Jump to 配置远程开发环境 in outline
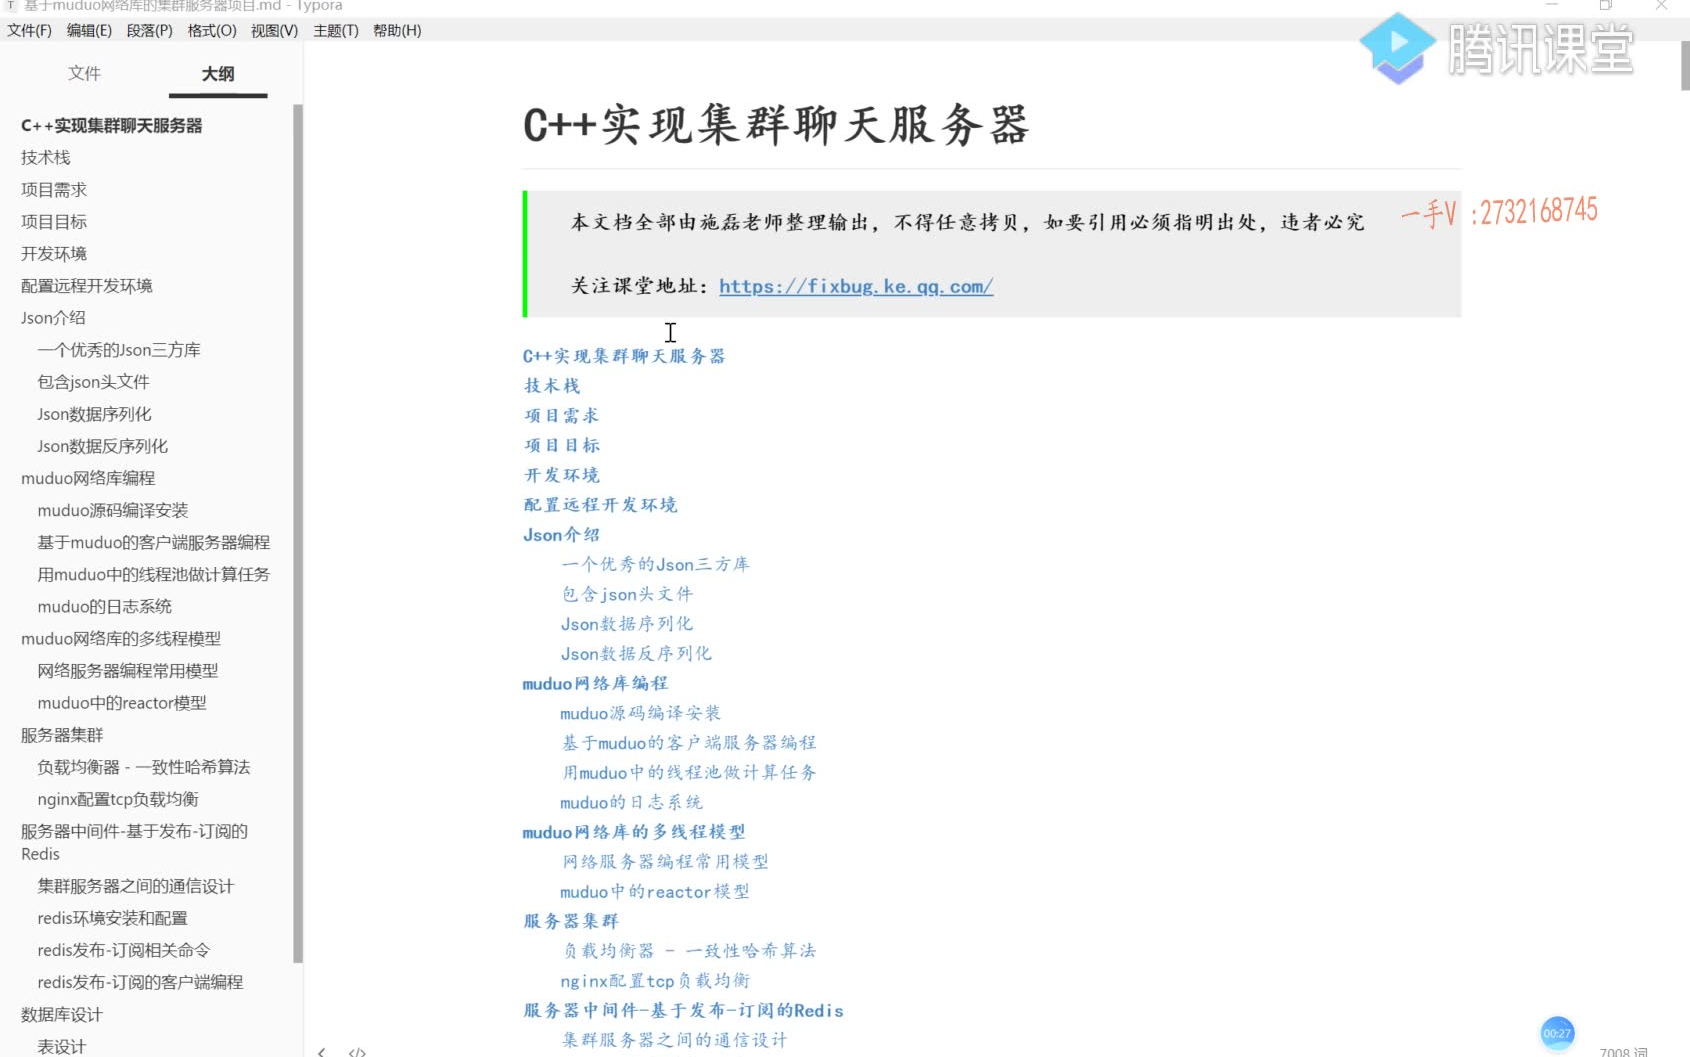This screenshot has height=1057, width=1690. click(87, 285)
